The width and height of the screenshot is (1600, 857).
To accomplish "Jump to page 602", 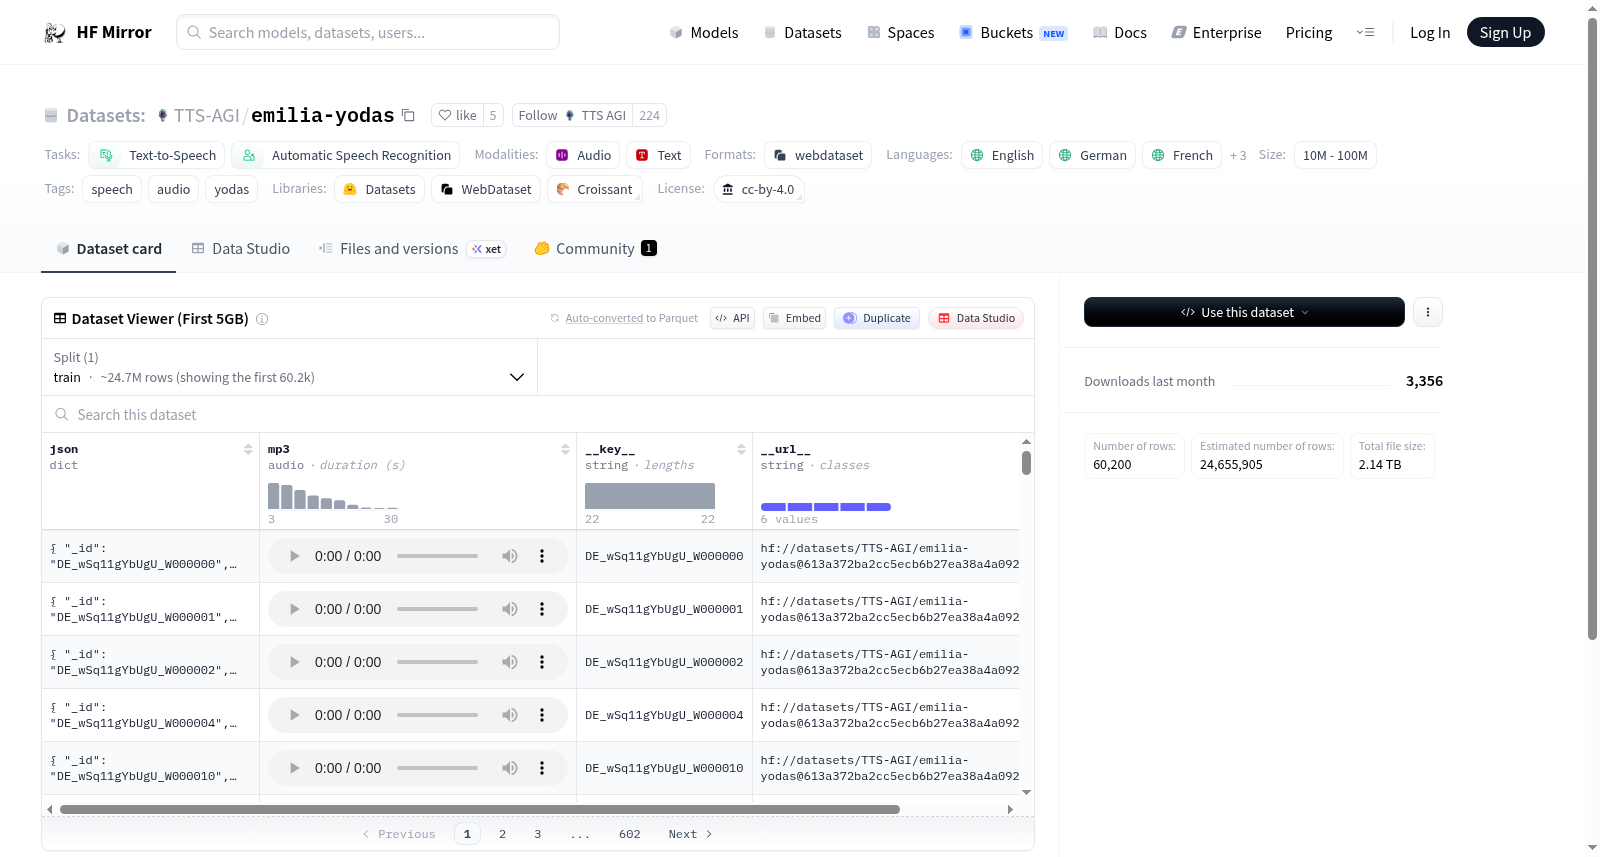I will pos(630,834).
